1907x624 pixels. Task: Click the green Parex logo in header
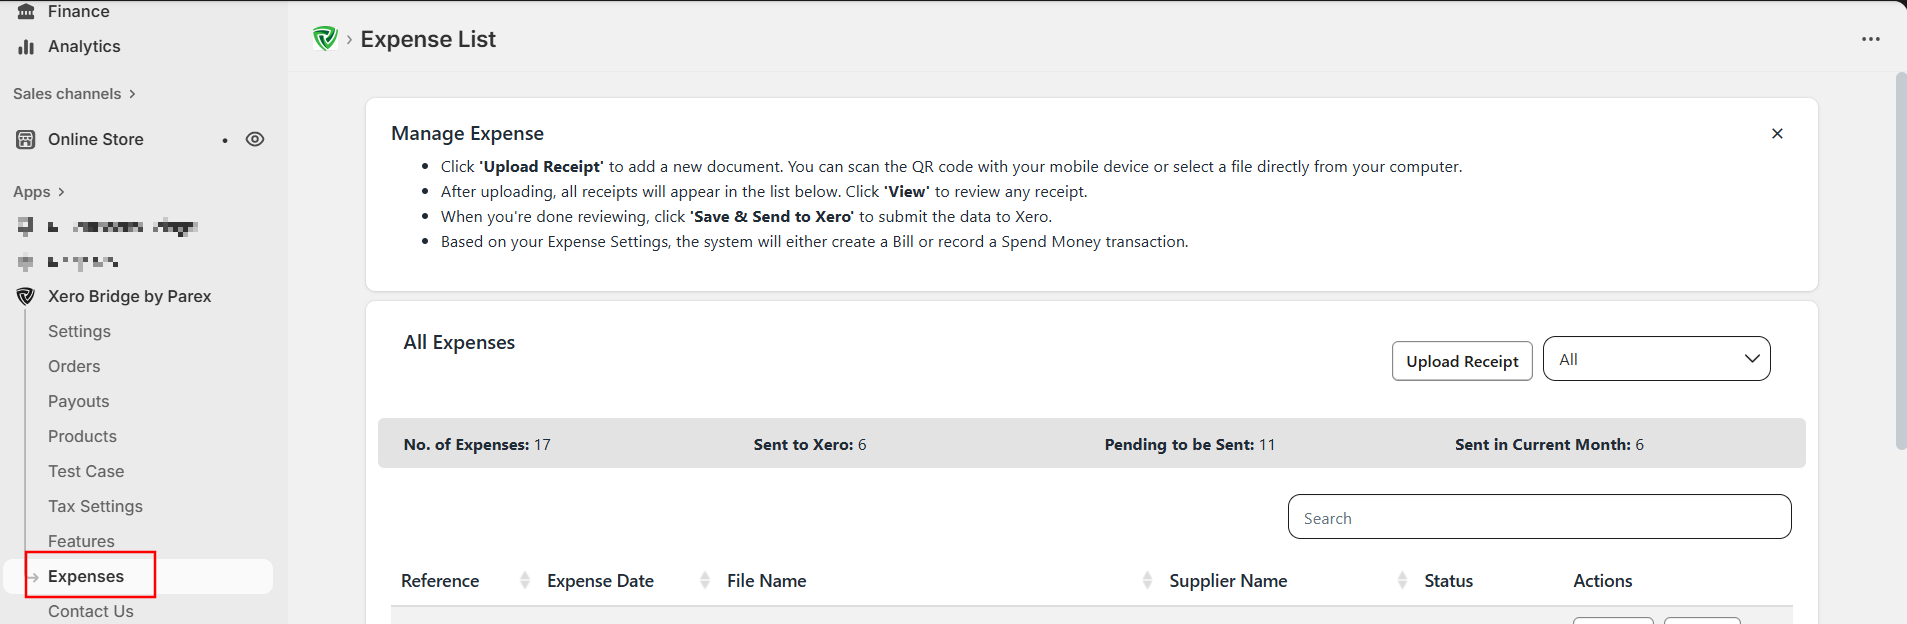click(x=325, y=39)
